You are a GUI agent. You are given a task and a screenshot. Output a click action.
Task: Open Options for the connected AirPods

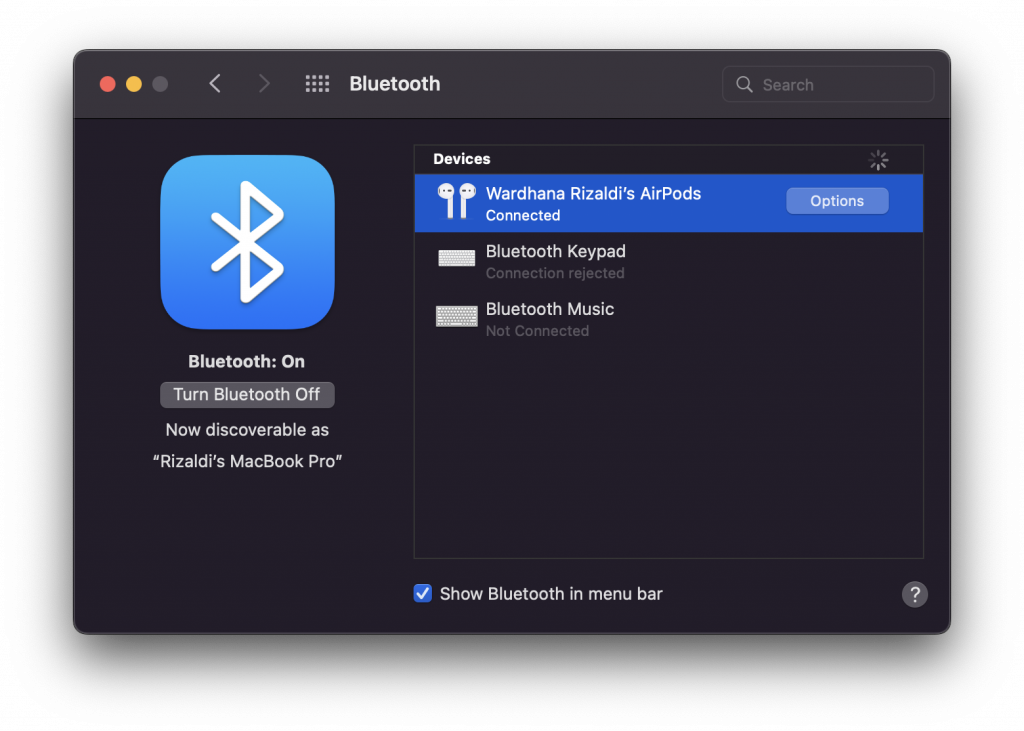(837, 201)
